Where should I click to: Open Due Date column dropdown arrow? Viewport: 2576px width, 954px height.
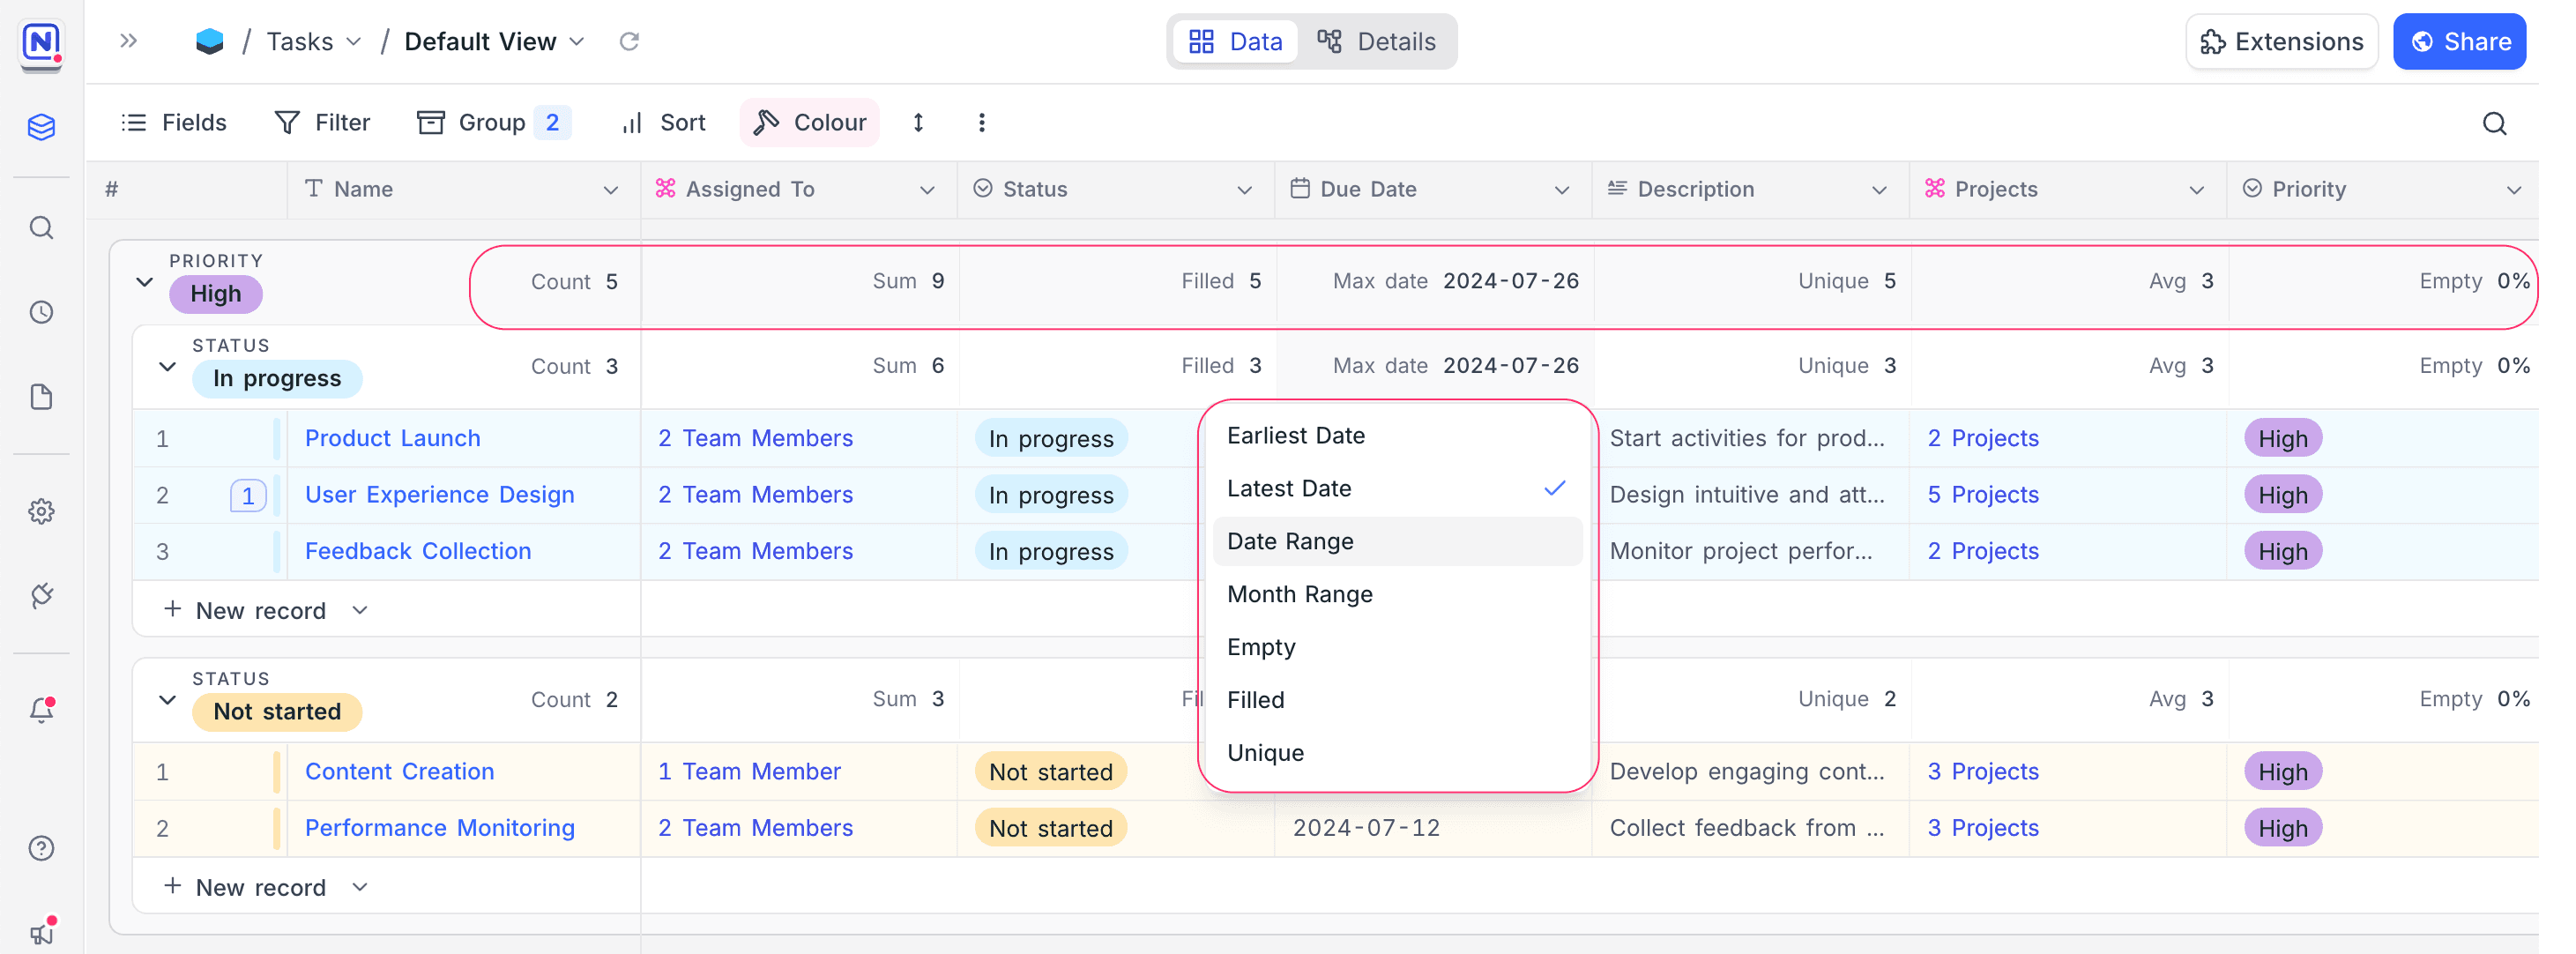click(1561, 190)
